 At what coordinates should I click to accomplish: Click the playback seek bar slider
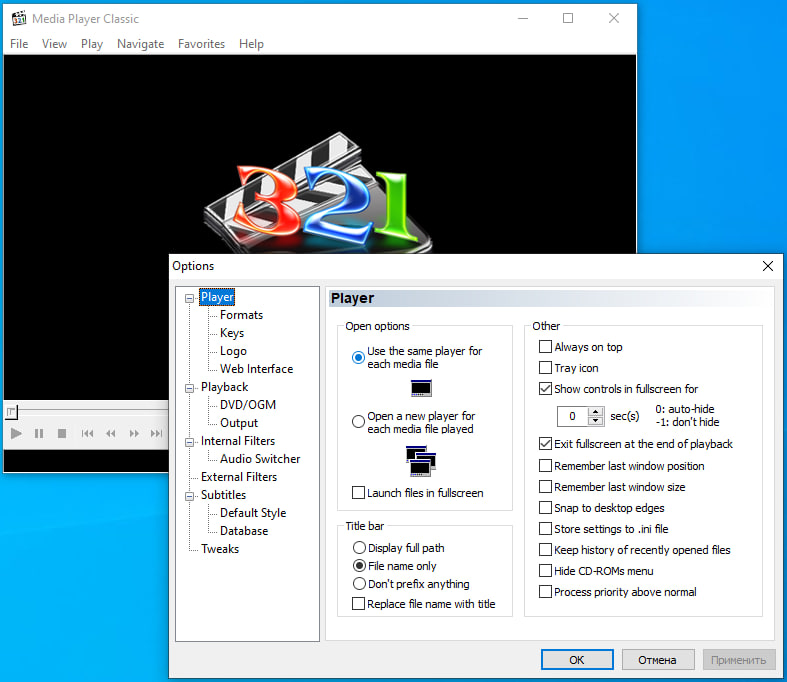[11, 412]
